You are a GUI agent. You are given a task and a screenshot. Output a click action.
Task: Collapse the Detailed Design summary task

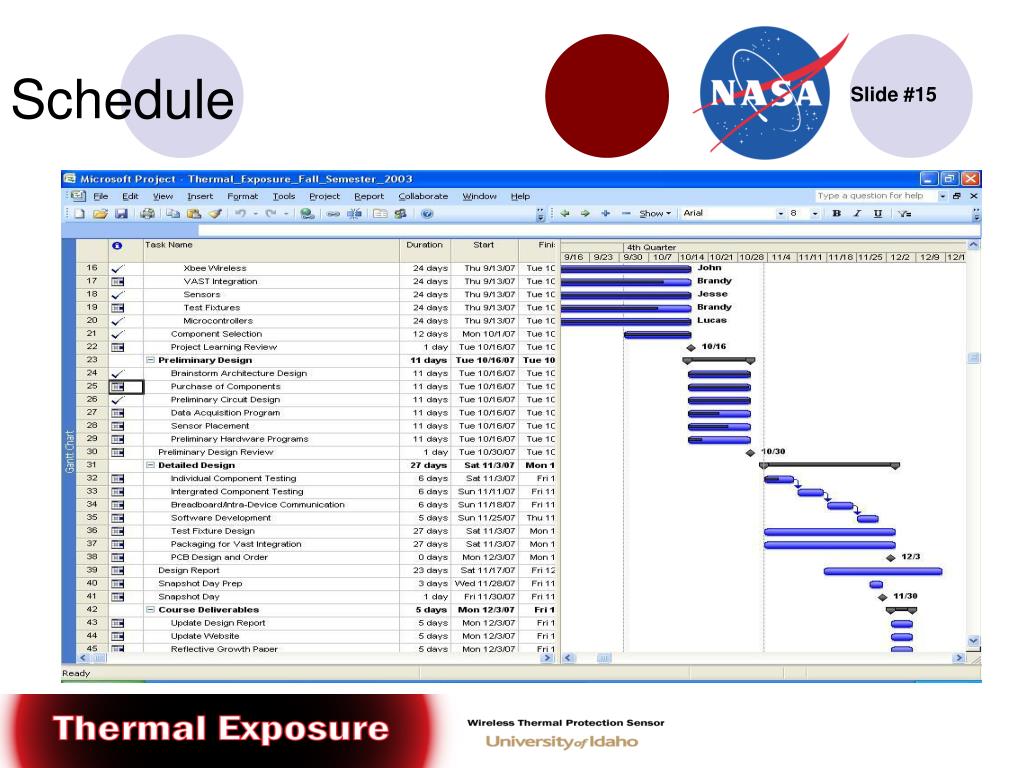pyautogui.click(x=150, y=466)
